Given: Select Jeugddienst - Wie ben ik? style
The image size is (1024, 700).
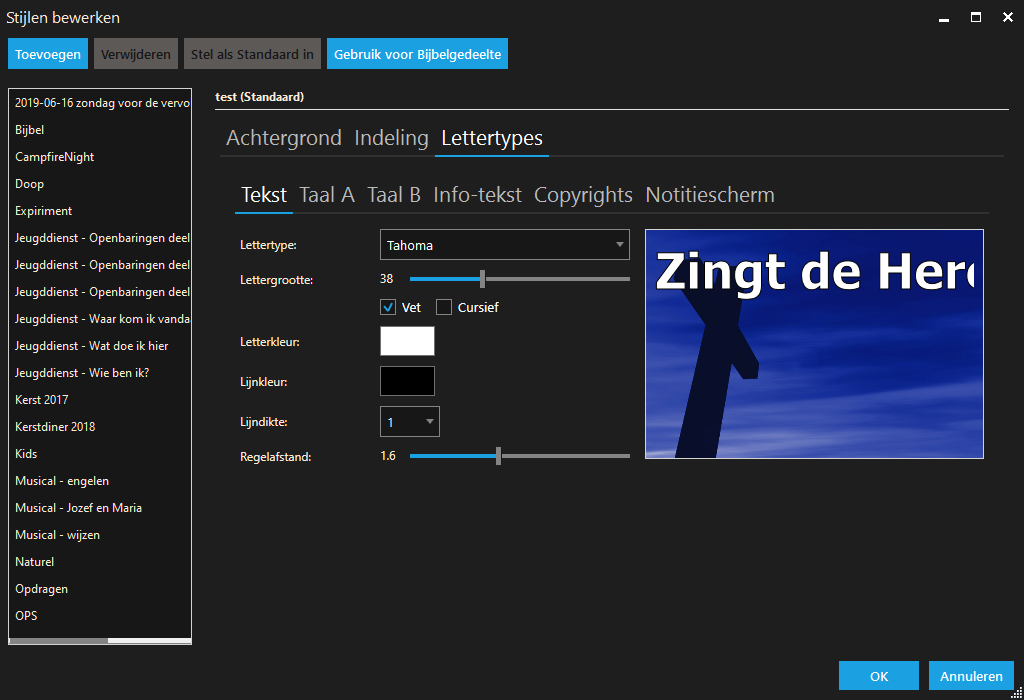Looking at the screenshot, I should coord(100,373).
